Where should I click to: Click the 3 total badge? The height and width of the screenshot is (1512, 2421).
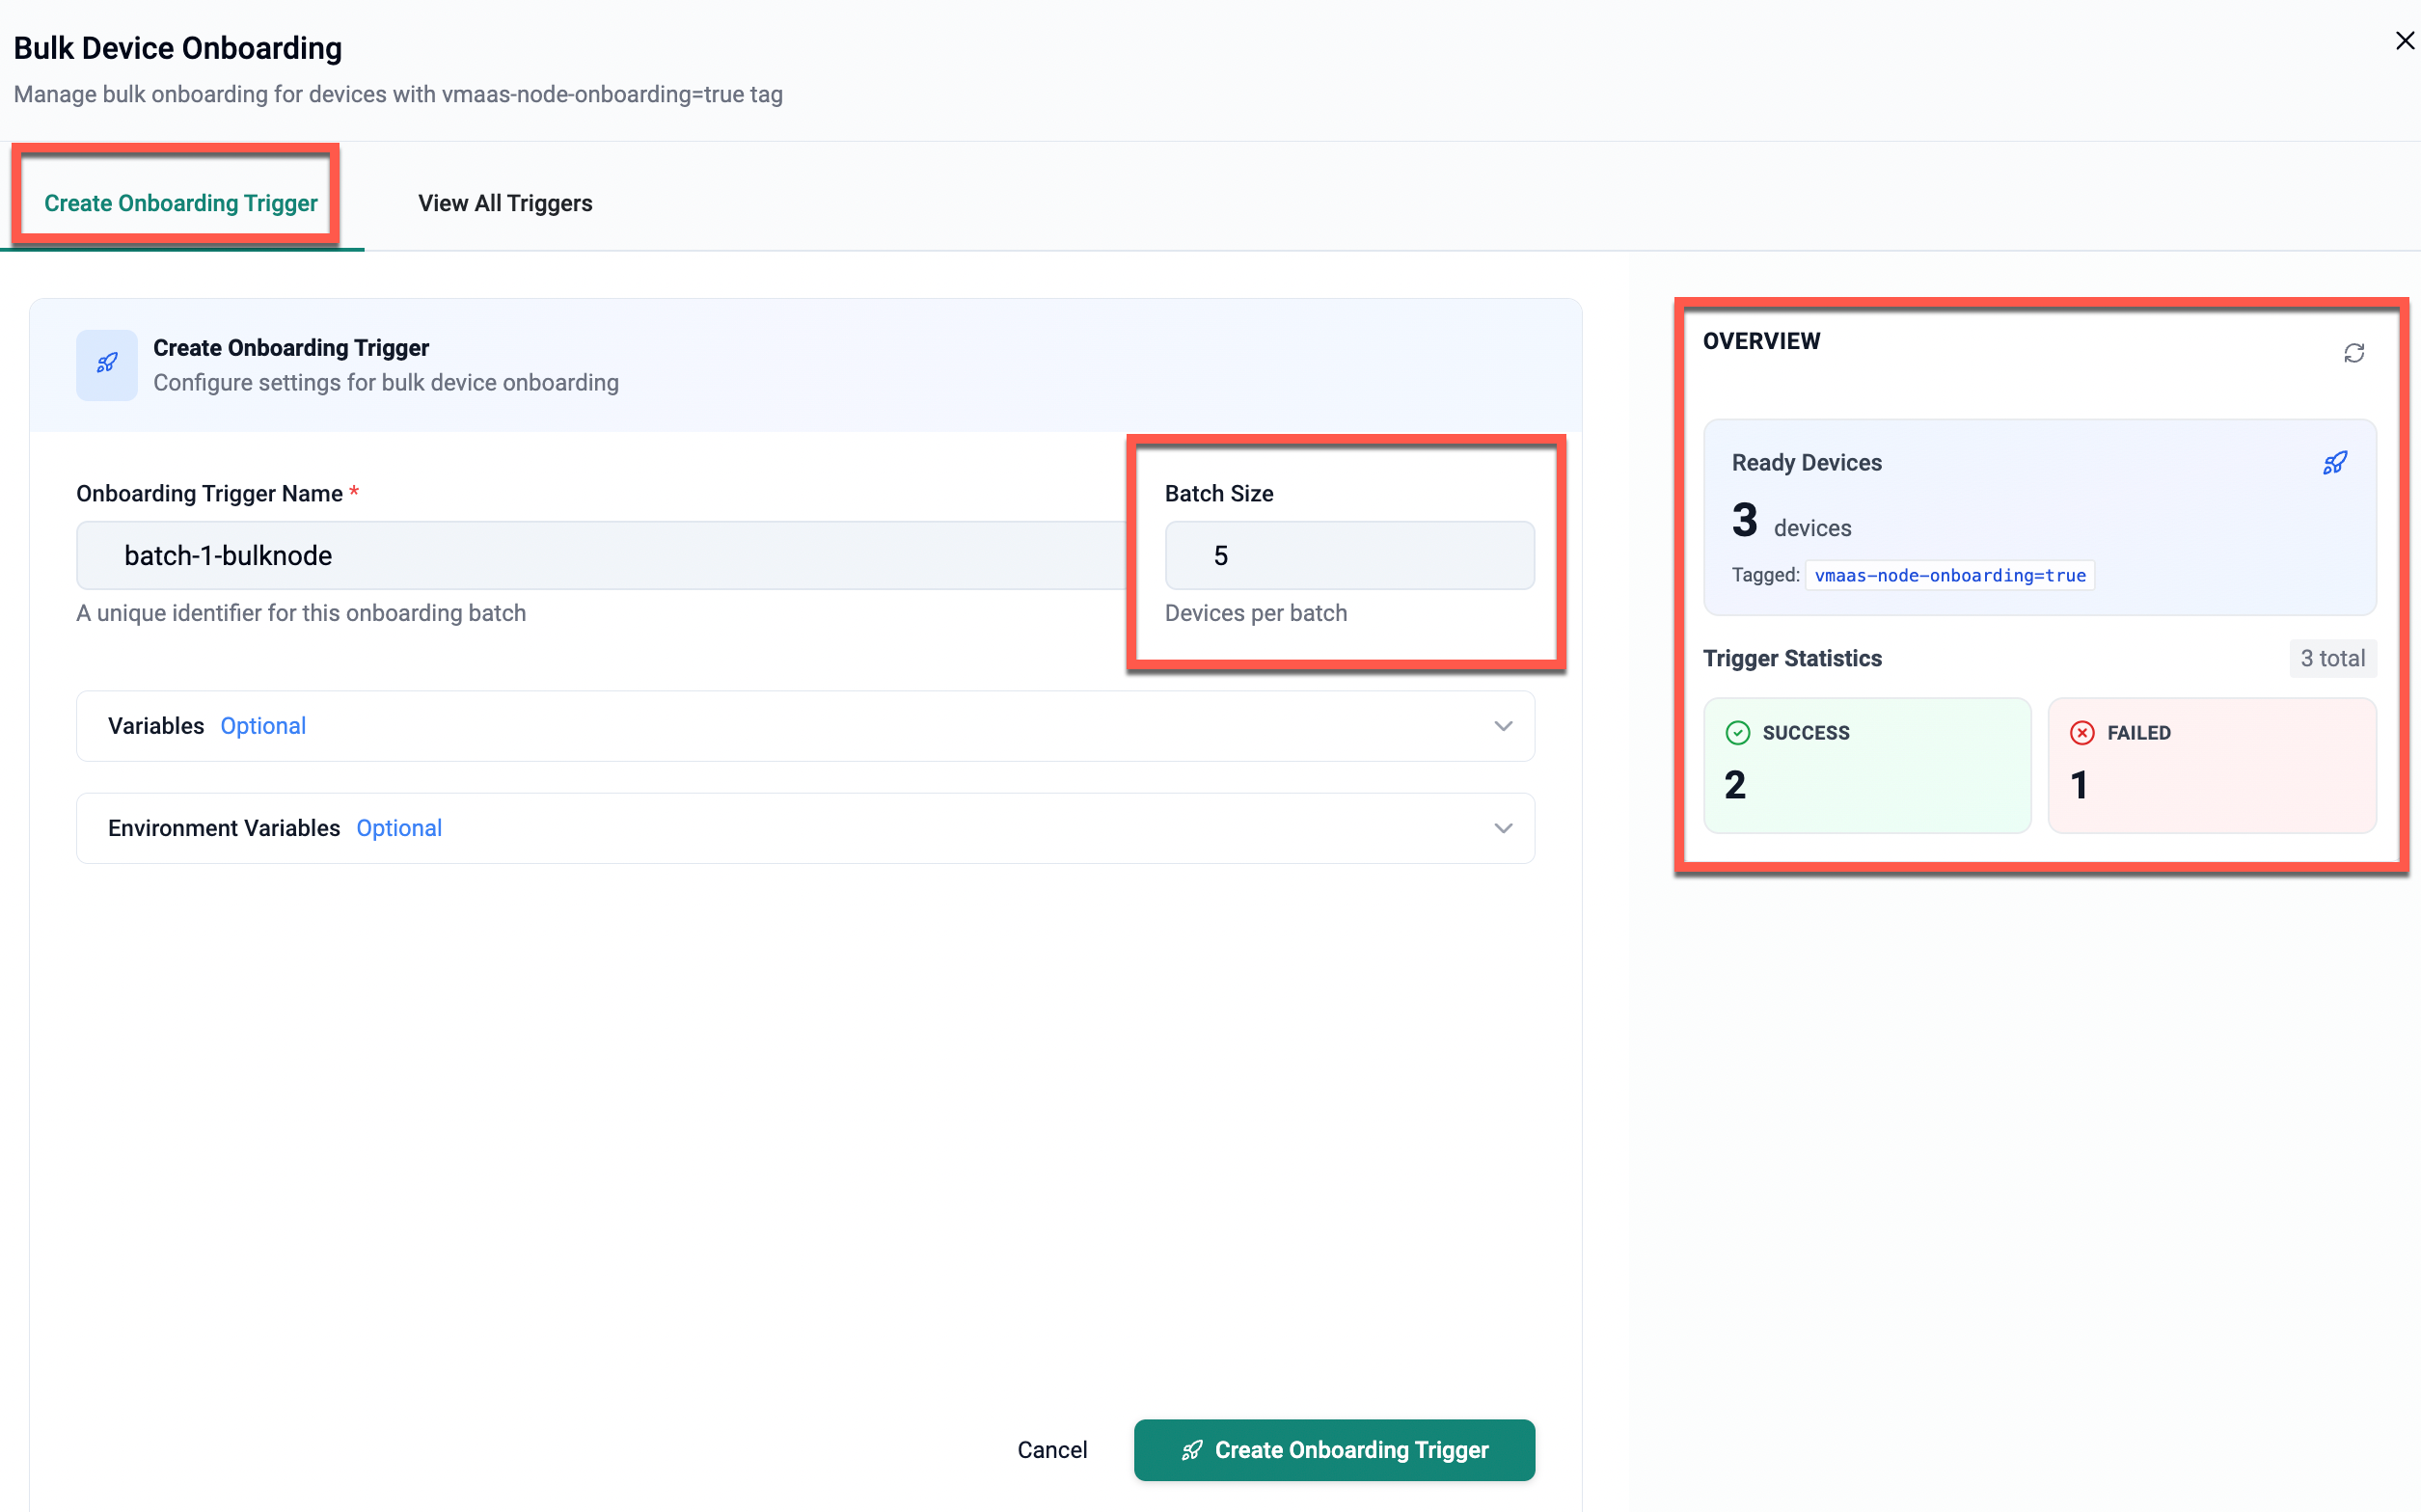click(x=2332, y=659)
